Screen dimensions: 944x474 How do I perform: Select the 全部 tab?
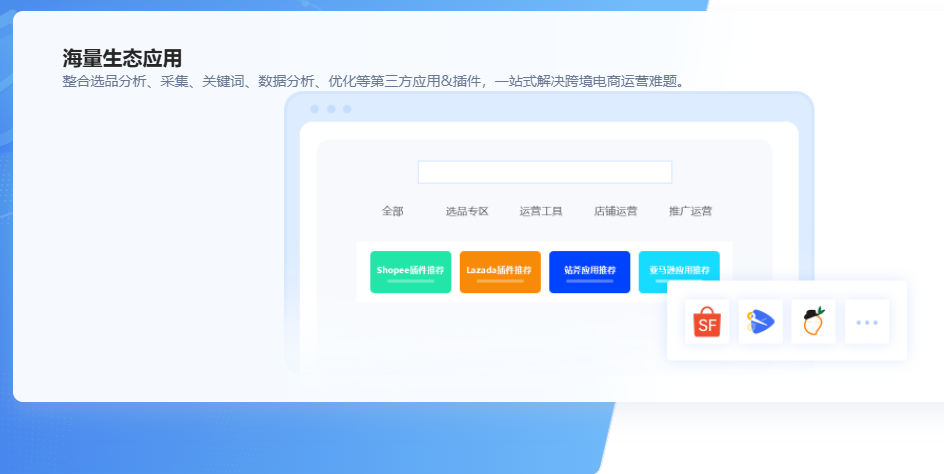click(393, 211)
